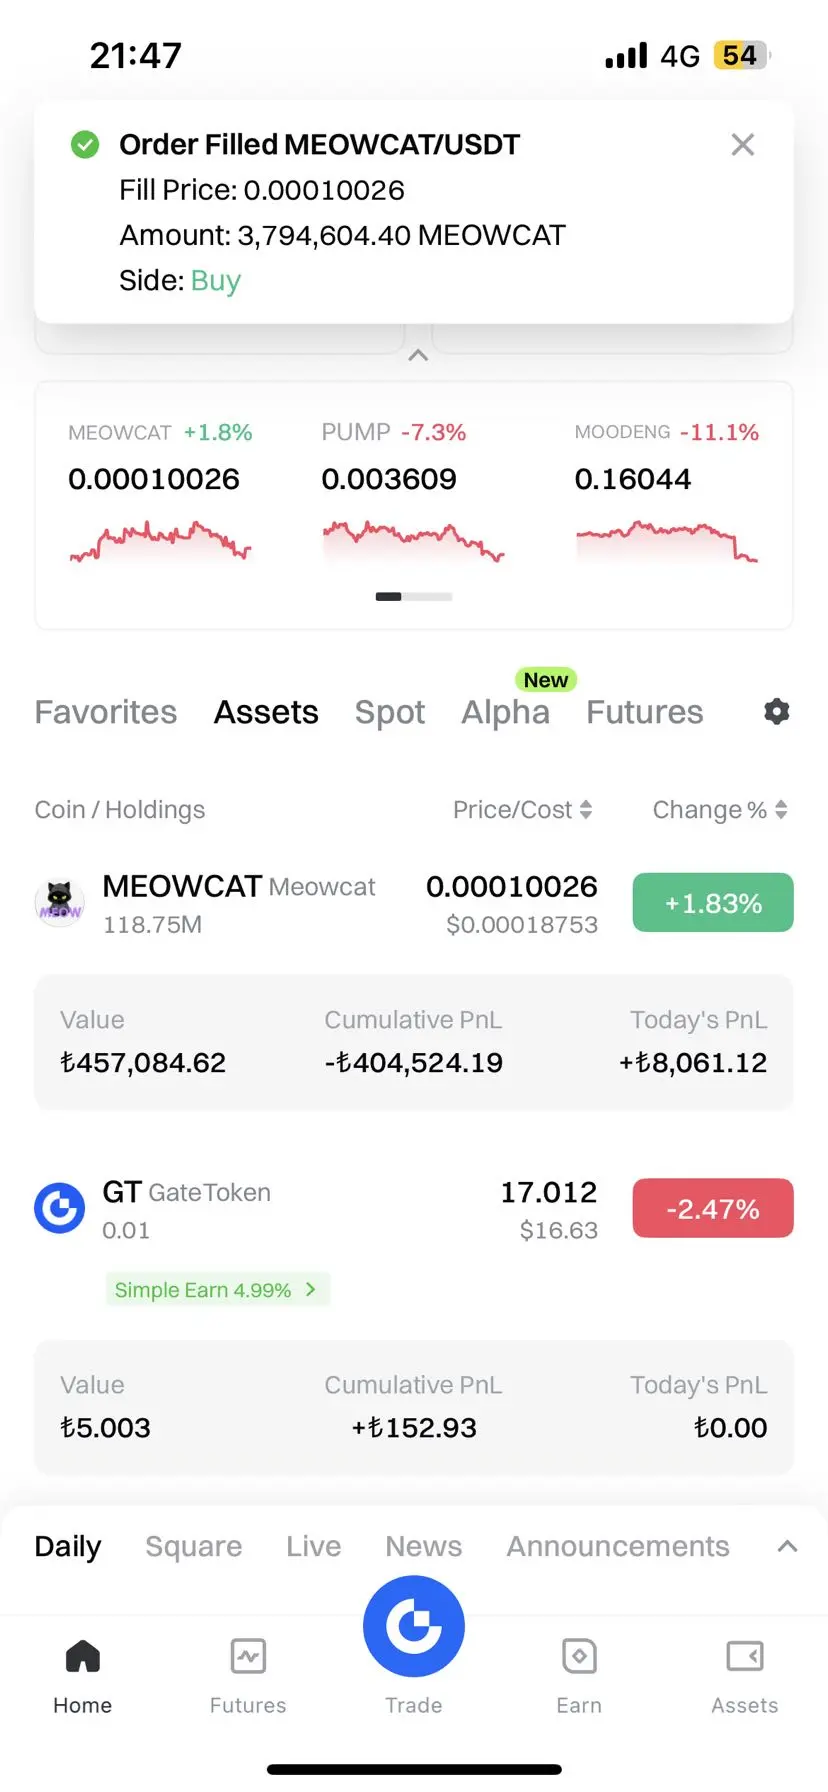Tap the ticker carousel page indicator
The image size is (828, 1792).
414,597
